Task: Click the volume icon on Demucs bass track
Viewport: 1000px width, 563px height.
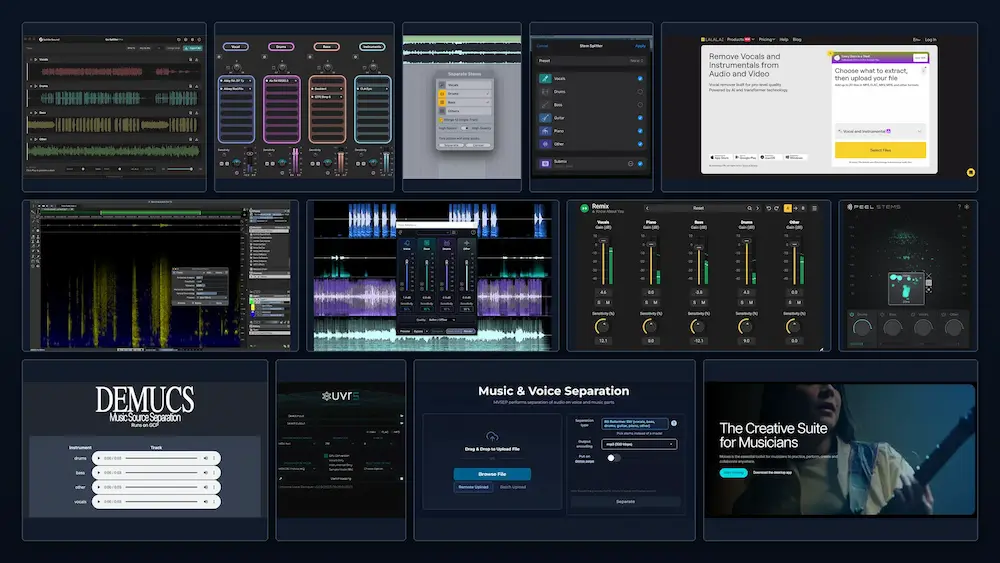Action: [x=205, y=472]
